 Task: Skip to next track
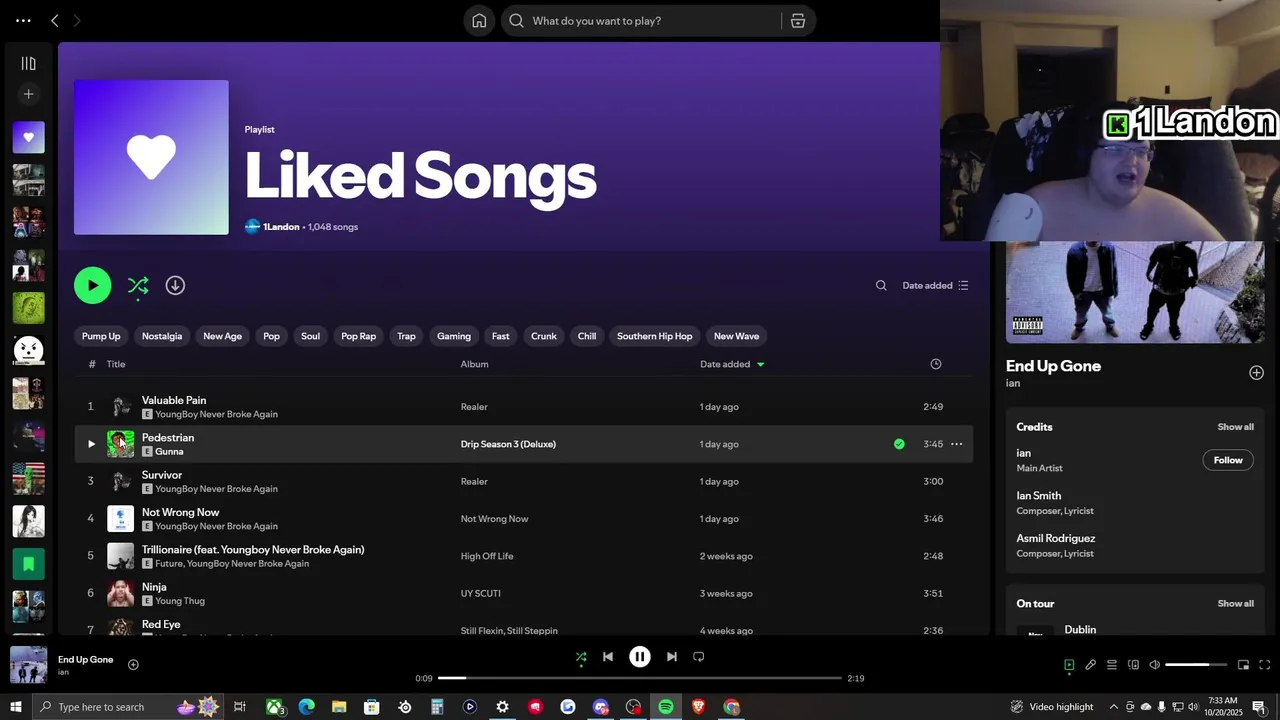point(672,657)
